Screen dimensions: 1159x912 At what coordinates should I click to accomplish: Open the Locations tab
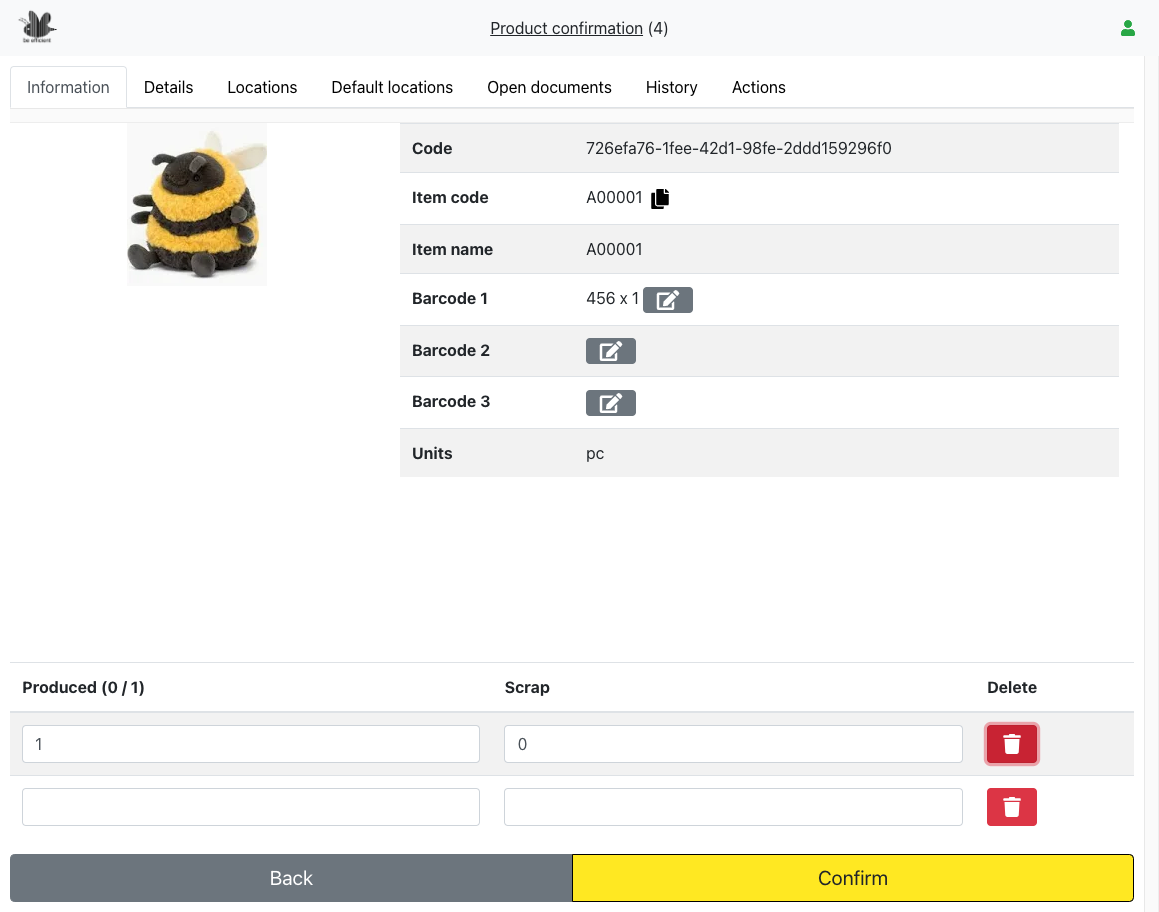(x=262, y=87)
